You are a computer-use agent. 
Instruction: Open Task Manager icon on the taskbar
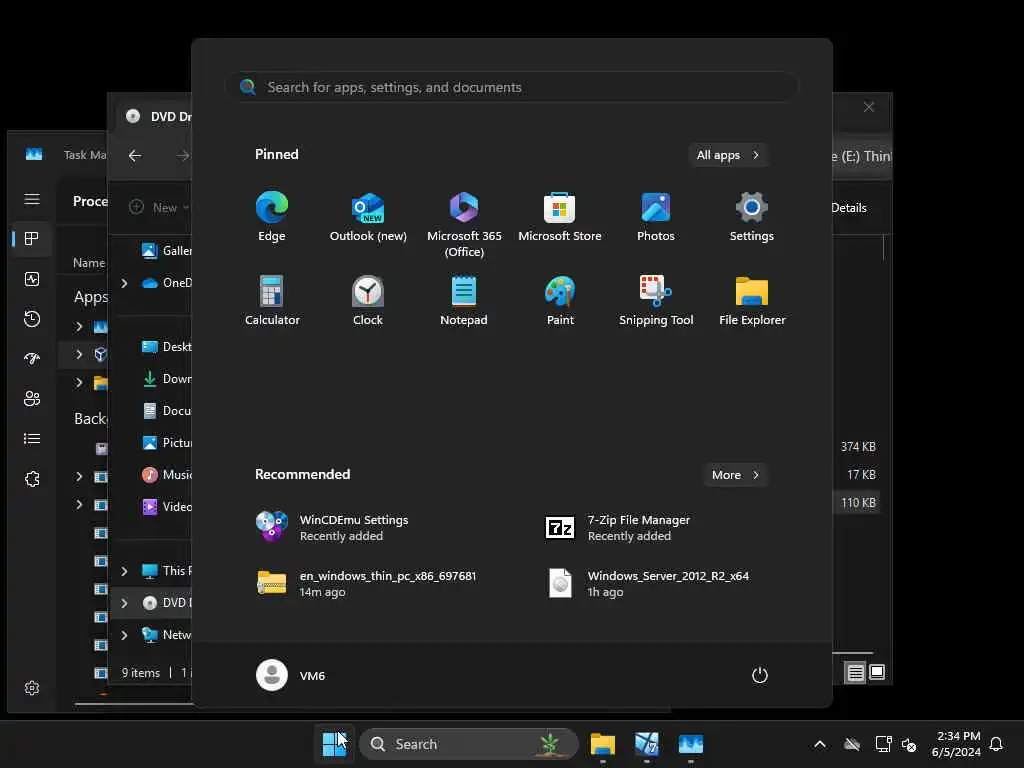pyautogui.click(x=690, y=744)
